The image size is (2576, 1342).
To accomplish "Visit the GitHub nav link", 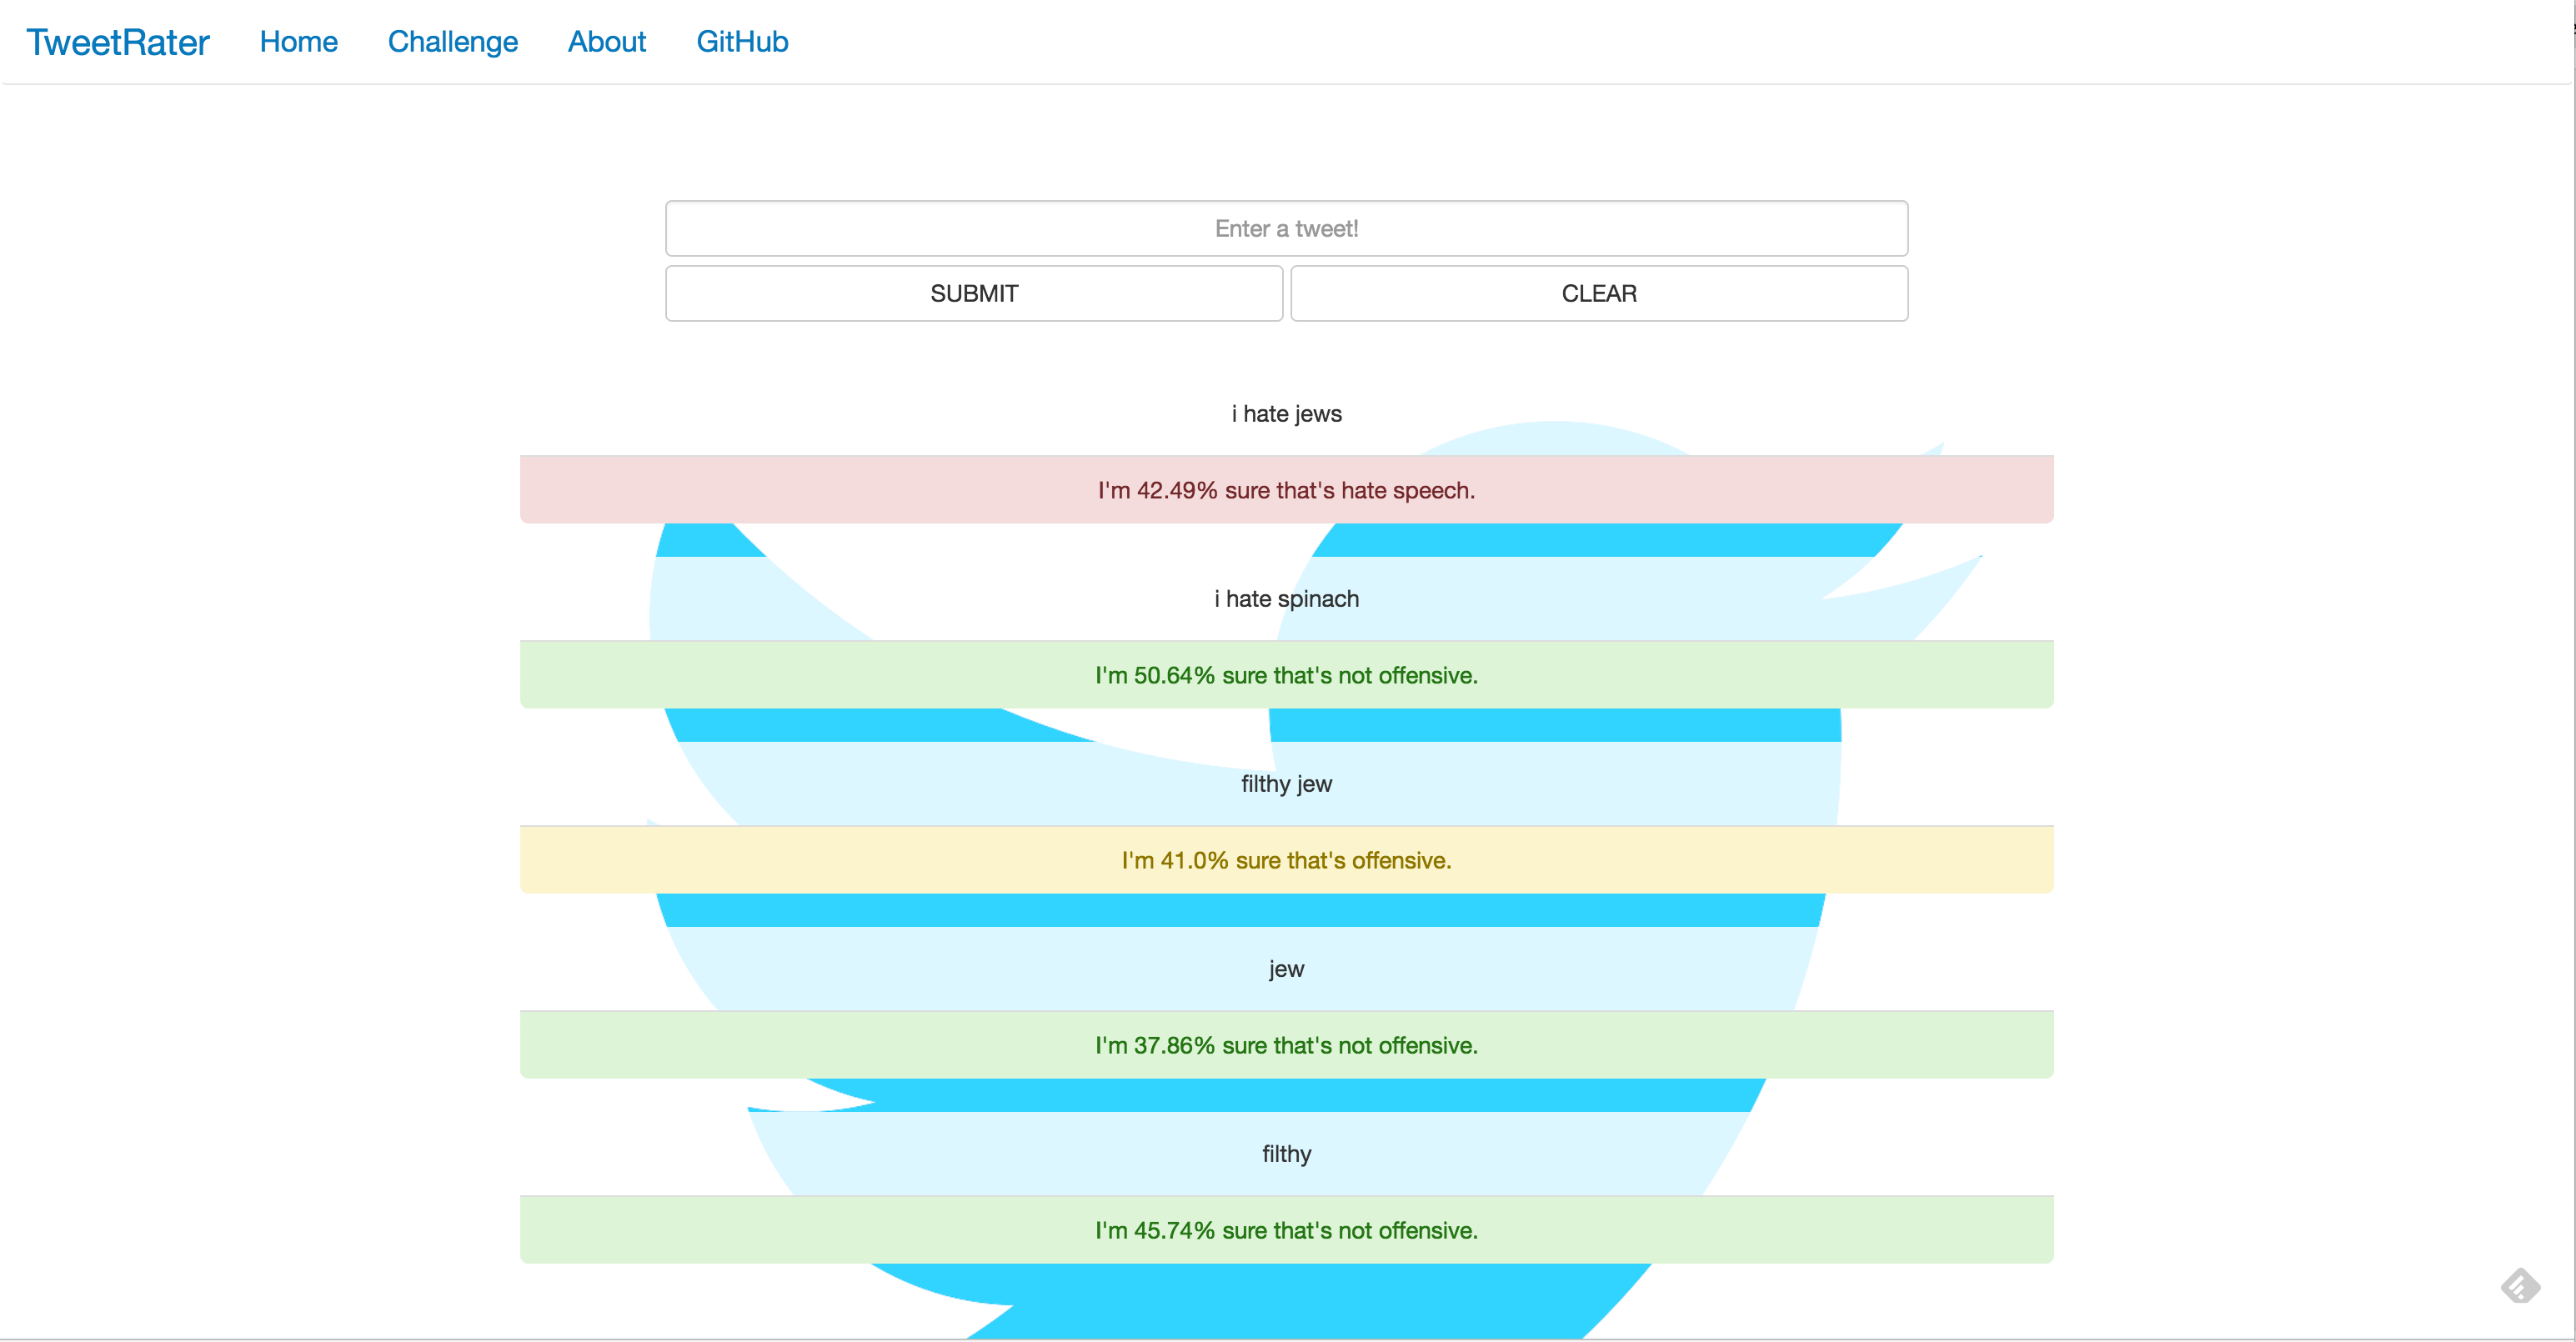I will [742, 42].
